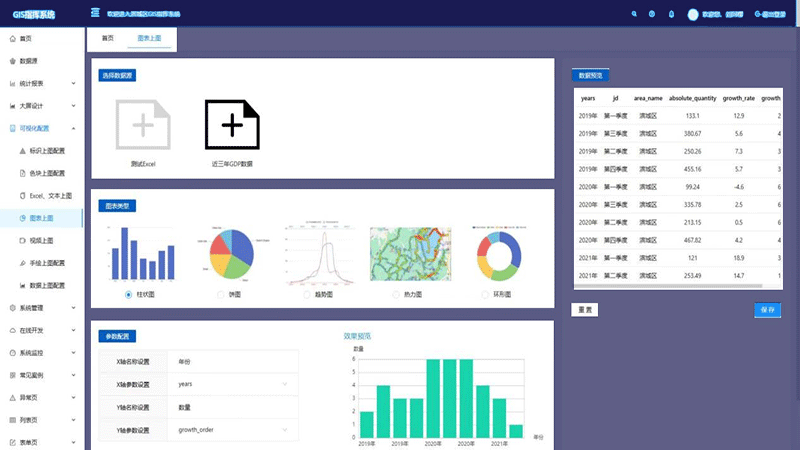This screenshot has height=450, width=800.
Task: Click the search icon in top bar
Action: (x=634, y=14)
